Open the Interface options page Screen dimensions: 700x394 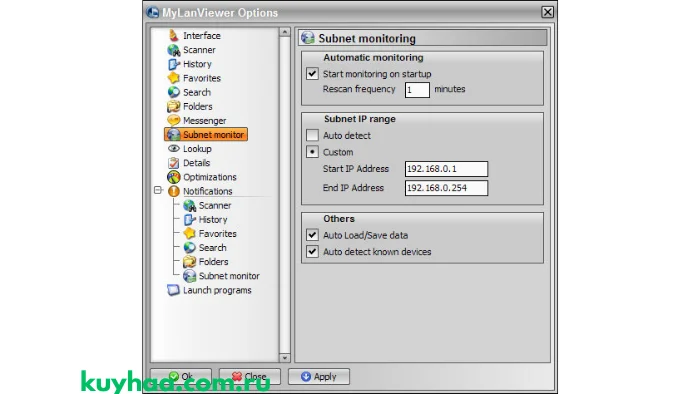(201, 36)
